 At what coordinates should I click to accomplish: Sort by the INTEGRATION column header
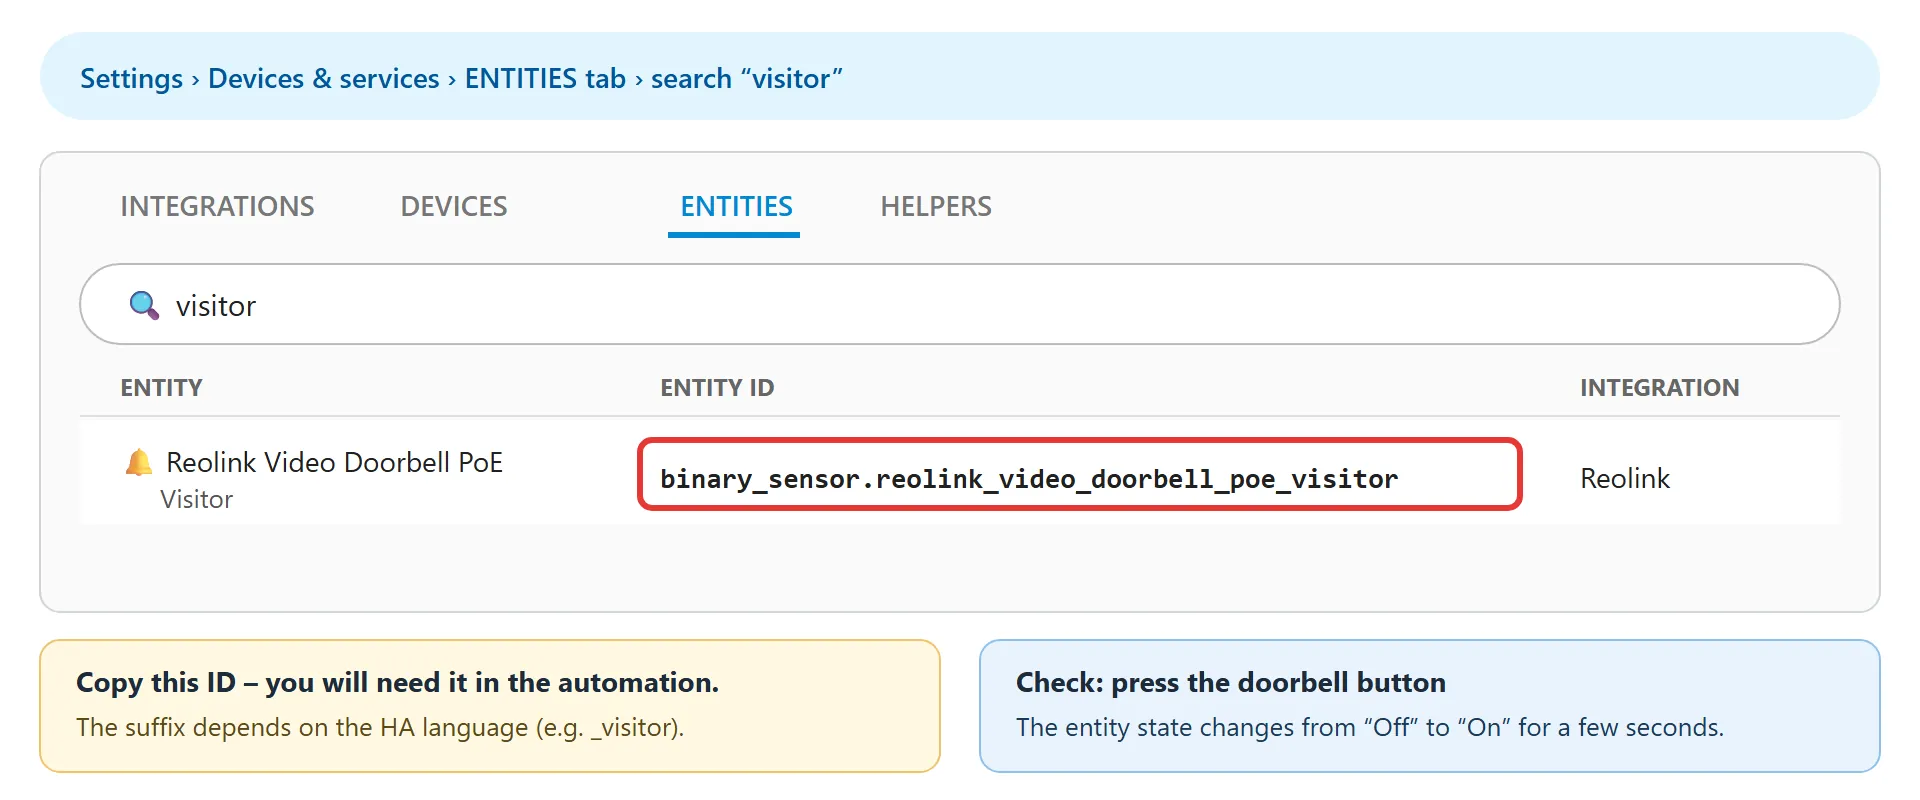[1660, 388]
